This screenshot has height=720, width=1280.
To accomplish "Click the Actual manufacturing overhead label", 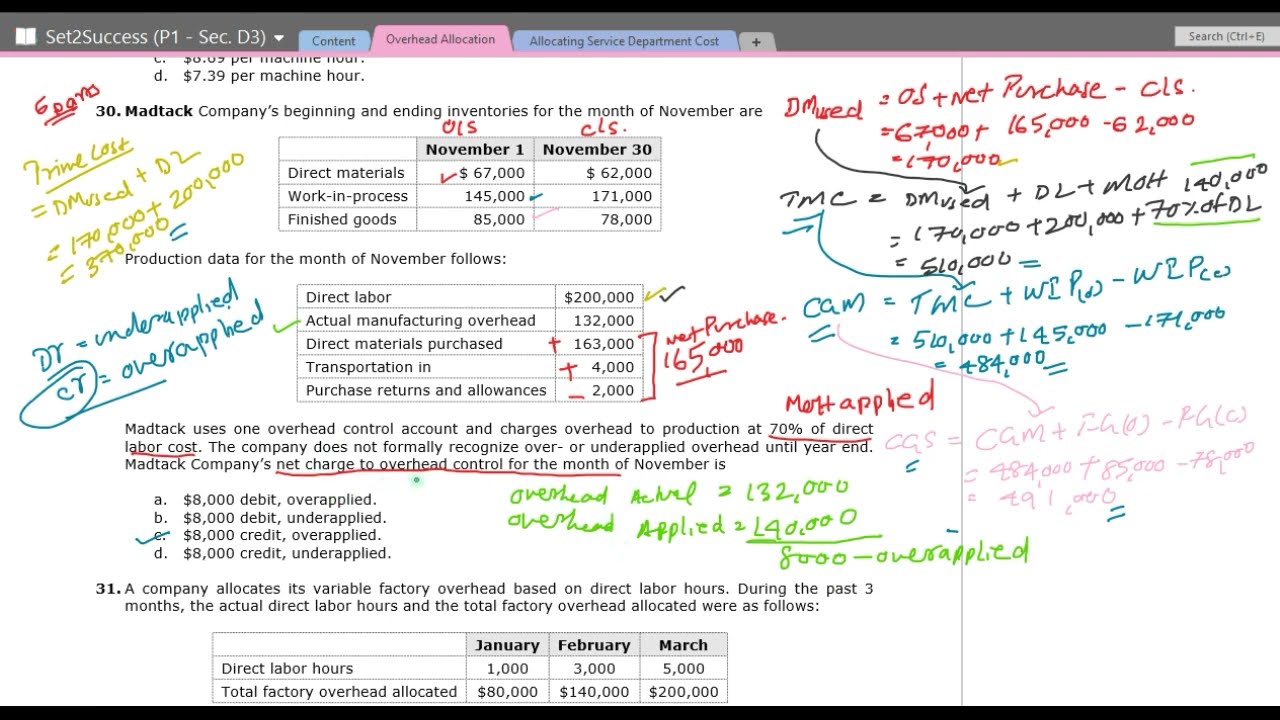I will pos(420,320).
